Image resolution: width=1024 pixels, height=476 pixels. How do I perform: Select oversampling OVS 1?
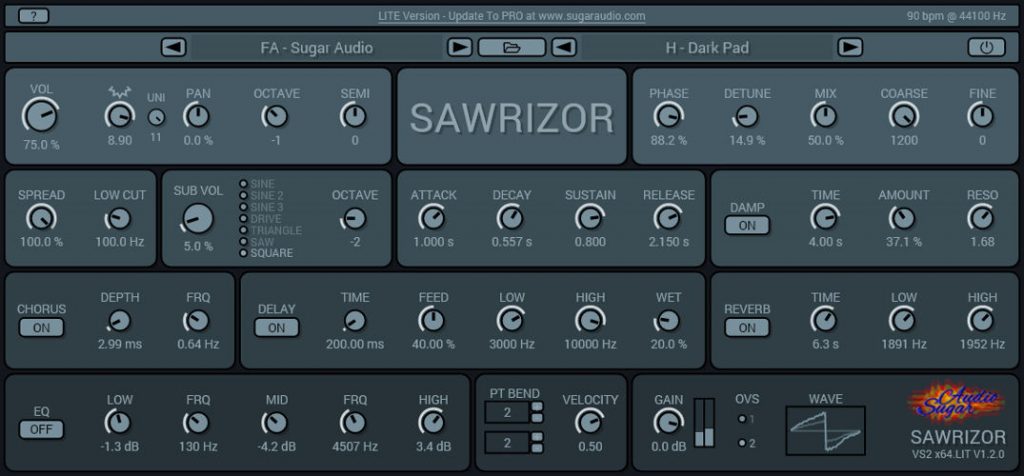pyautogui.click(x=742, y=419)
